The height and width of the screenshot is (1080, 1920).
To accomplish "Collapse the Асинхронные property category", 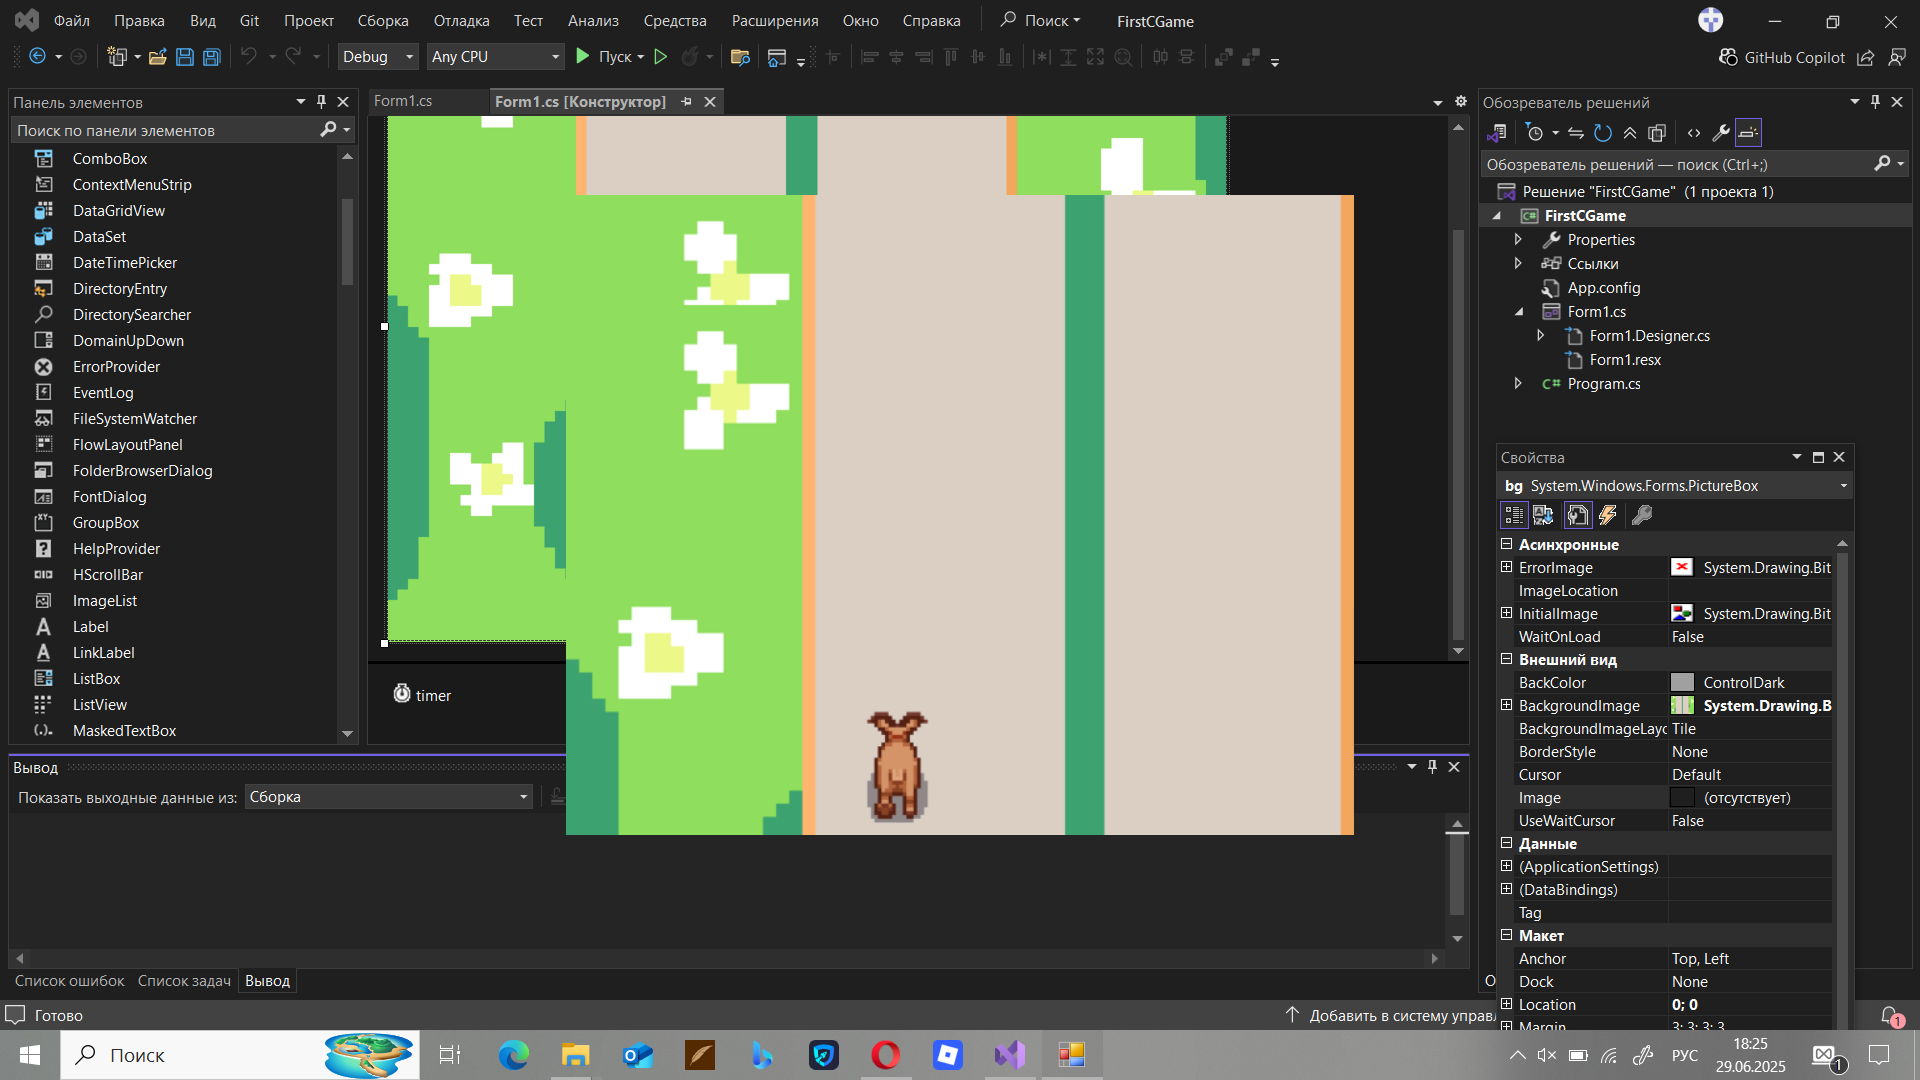I will [1506, 544].
